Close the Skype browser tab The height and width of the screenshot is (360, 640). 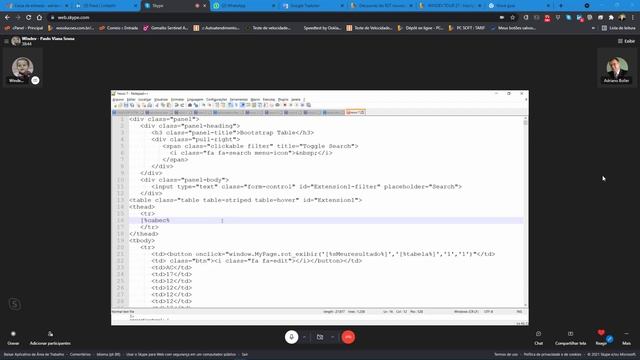click(205, 6)
